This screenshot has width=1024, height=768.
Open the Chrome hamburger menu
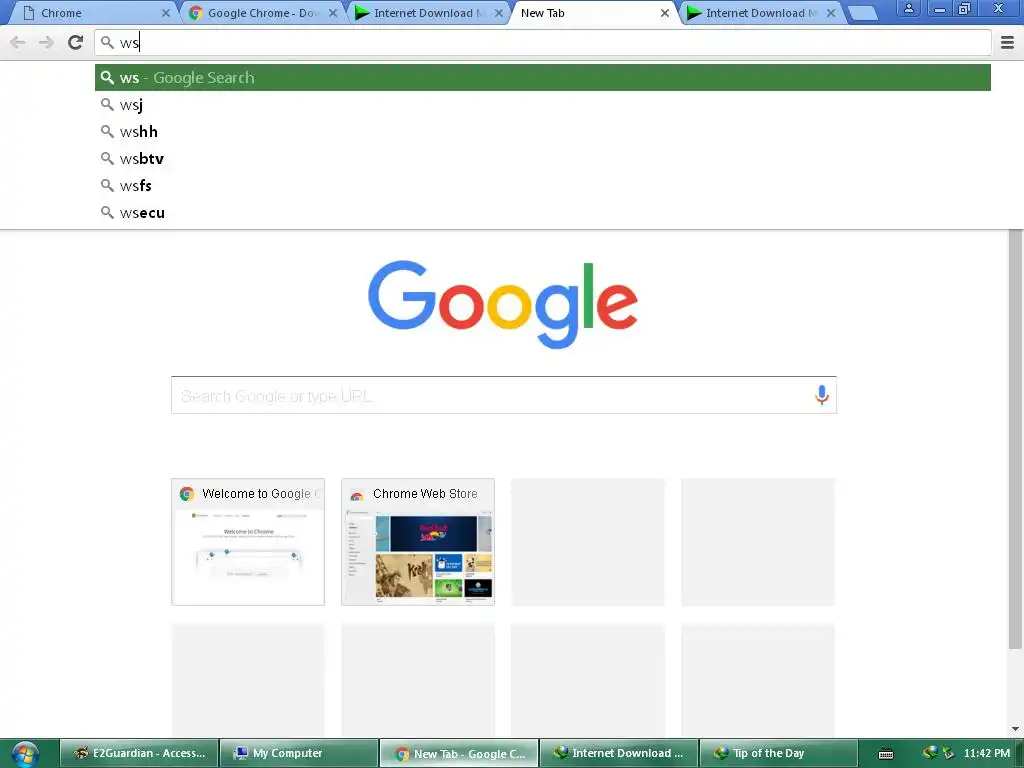click(1007, 43)
